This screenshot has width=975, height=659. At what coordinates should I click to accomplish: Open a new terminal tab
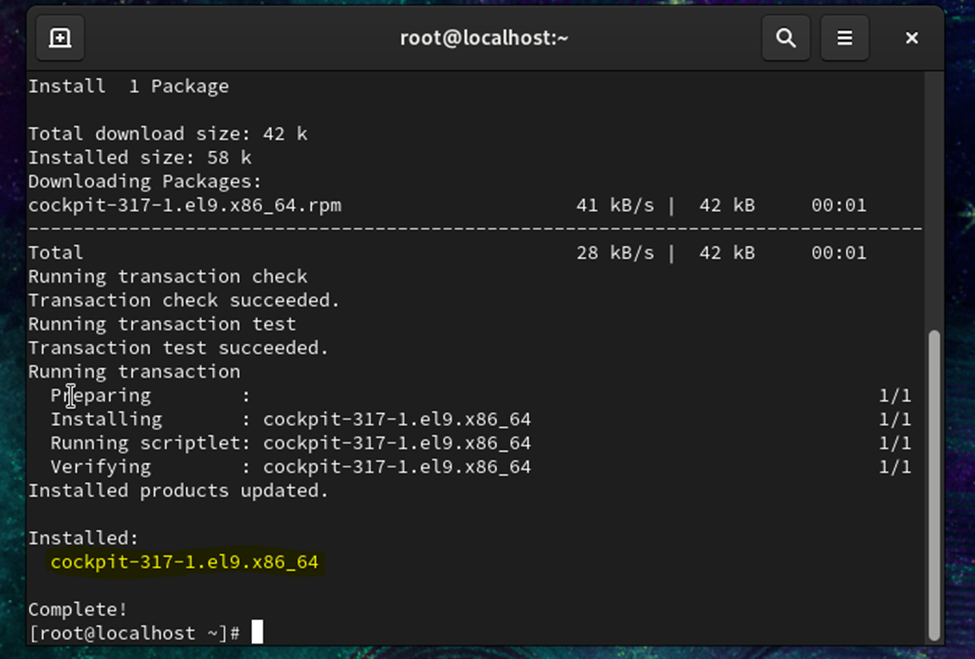[60, 38]
